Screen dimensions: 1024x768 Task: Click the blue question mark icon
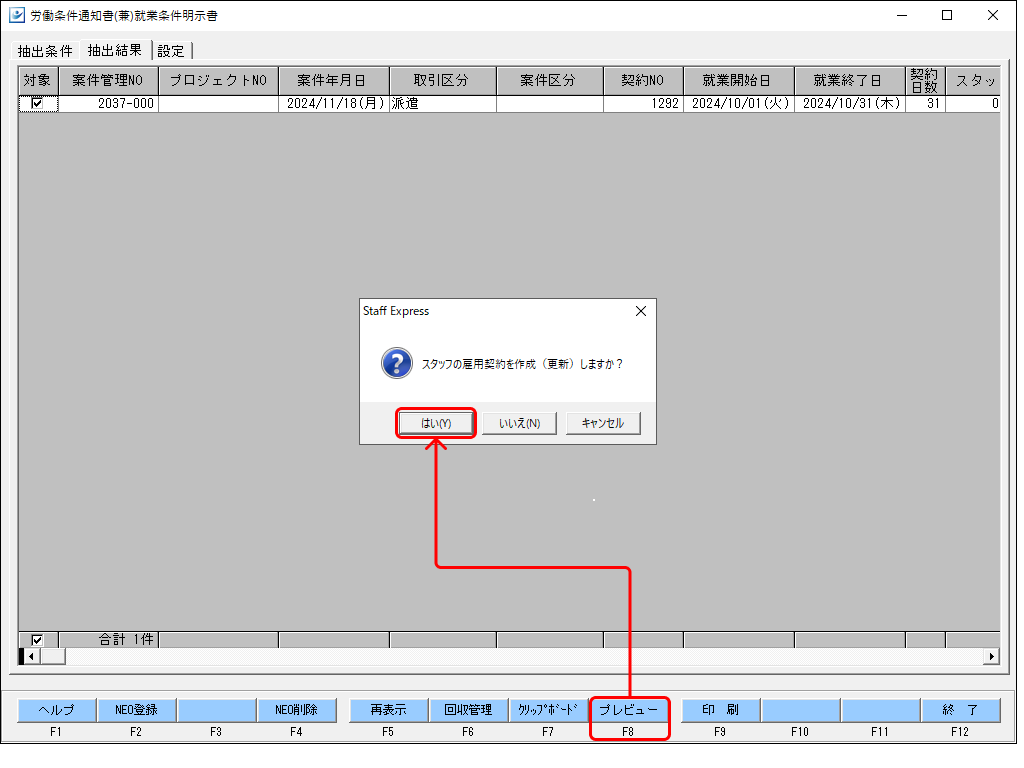[x=396, y=363]
